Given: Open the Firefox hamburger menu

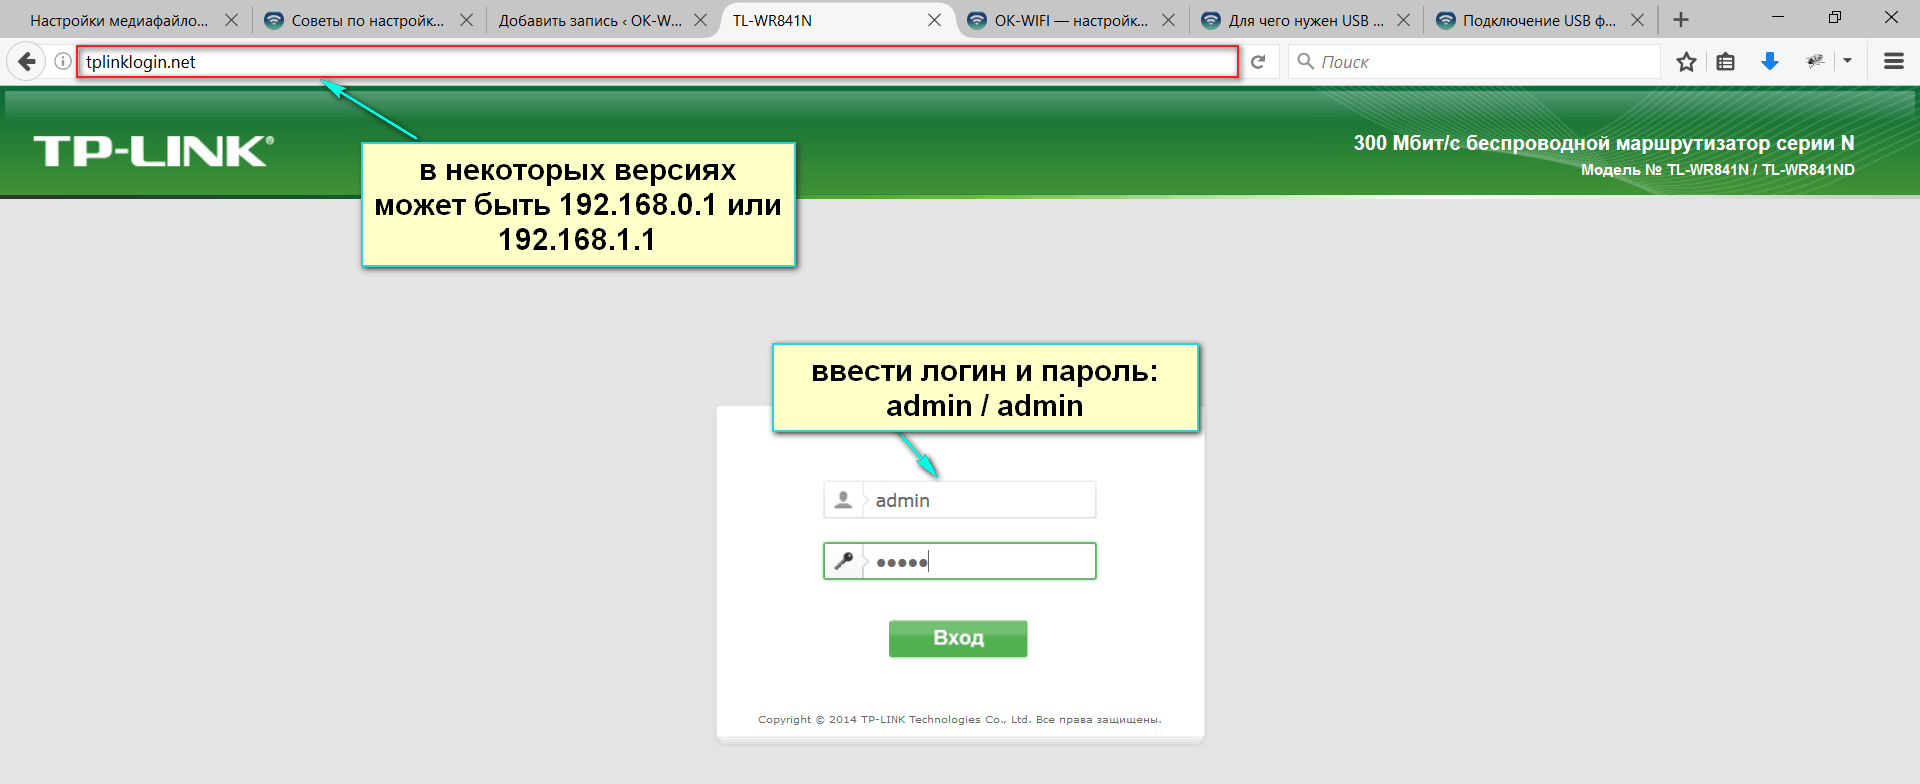Looking at the screenshot, I should tap(1893, 62).
